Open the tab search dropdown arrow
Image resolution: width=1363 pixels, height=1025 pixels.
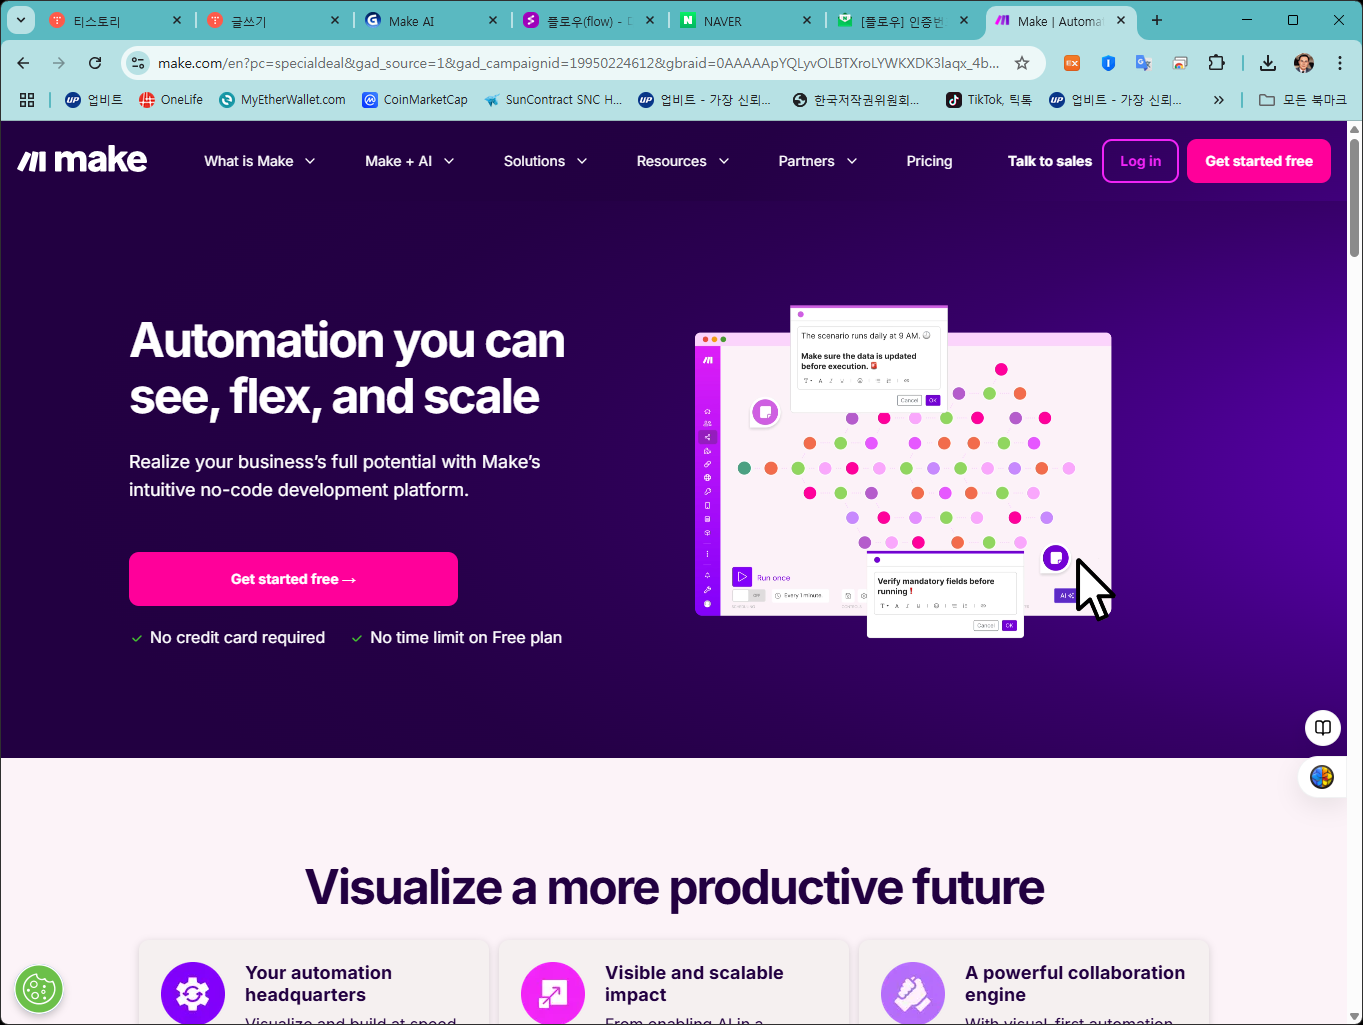click(21, 20)
